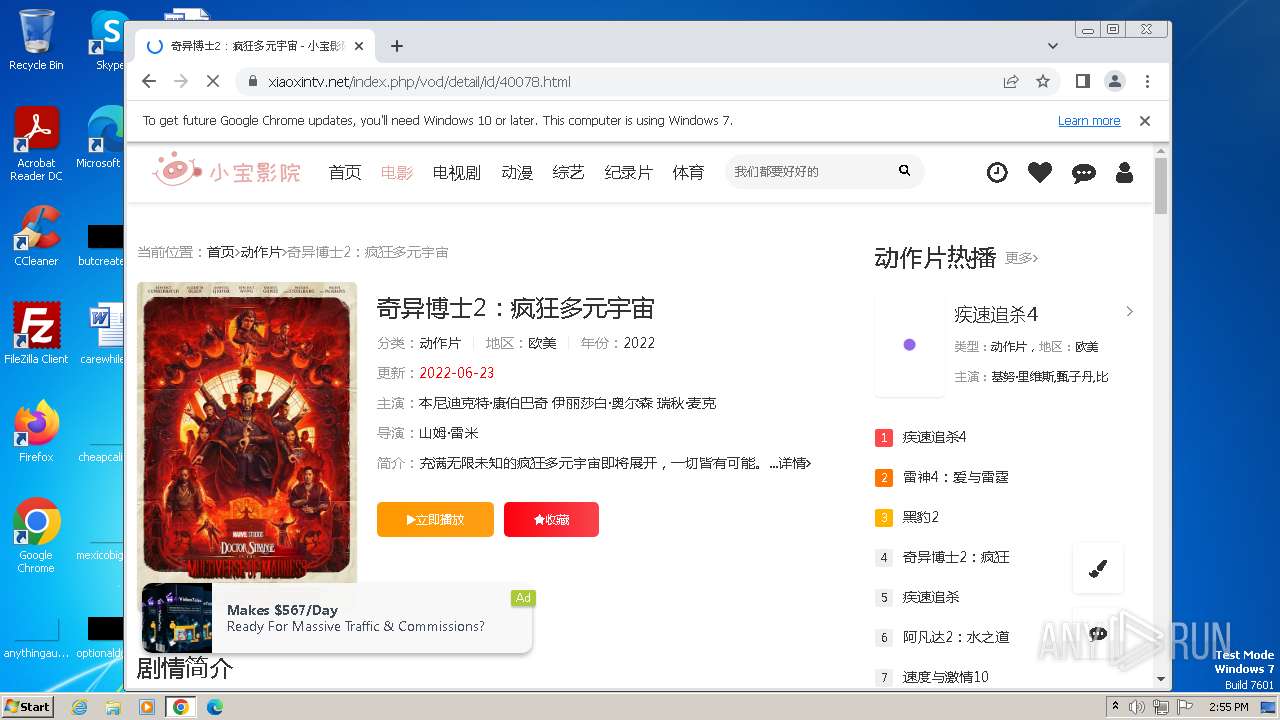This screenshot has width=1280, height=720.
Task: Click 动作片 in the breadcrumb
Action: (260, 252)
